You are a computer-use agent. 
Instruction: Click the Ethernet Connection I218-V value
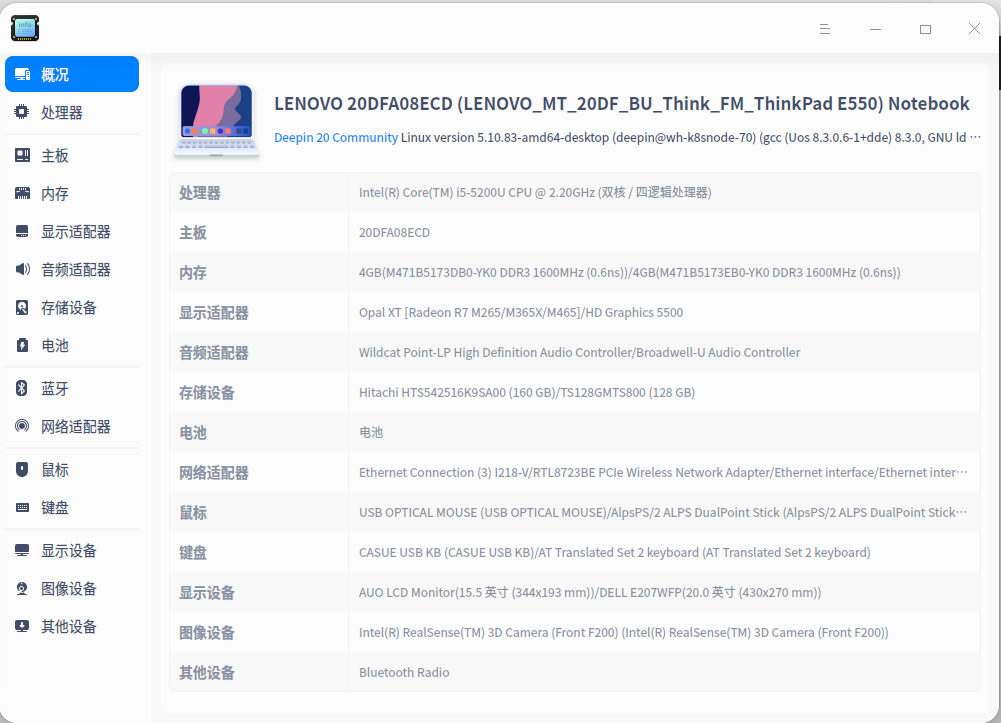(x=663, y=472)
